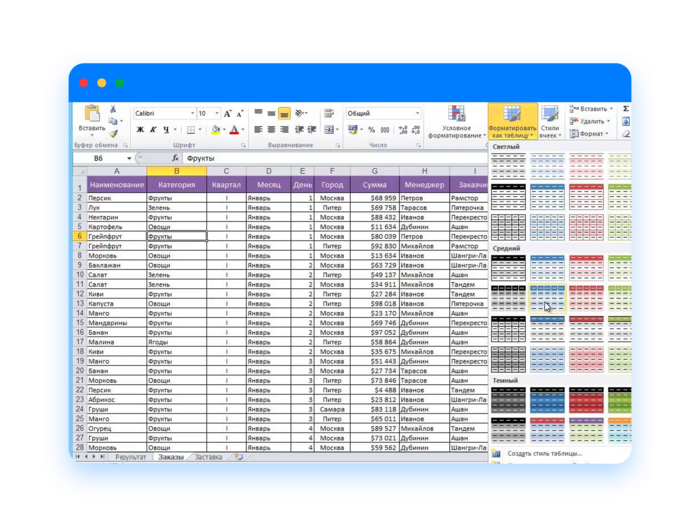Click the Merge and Center icon

[x=329, y=130]
